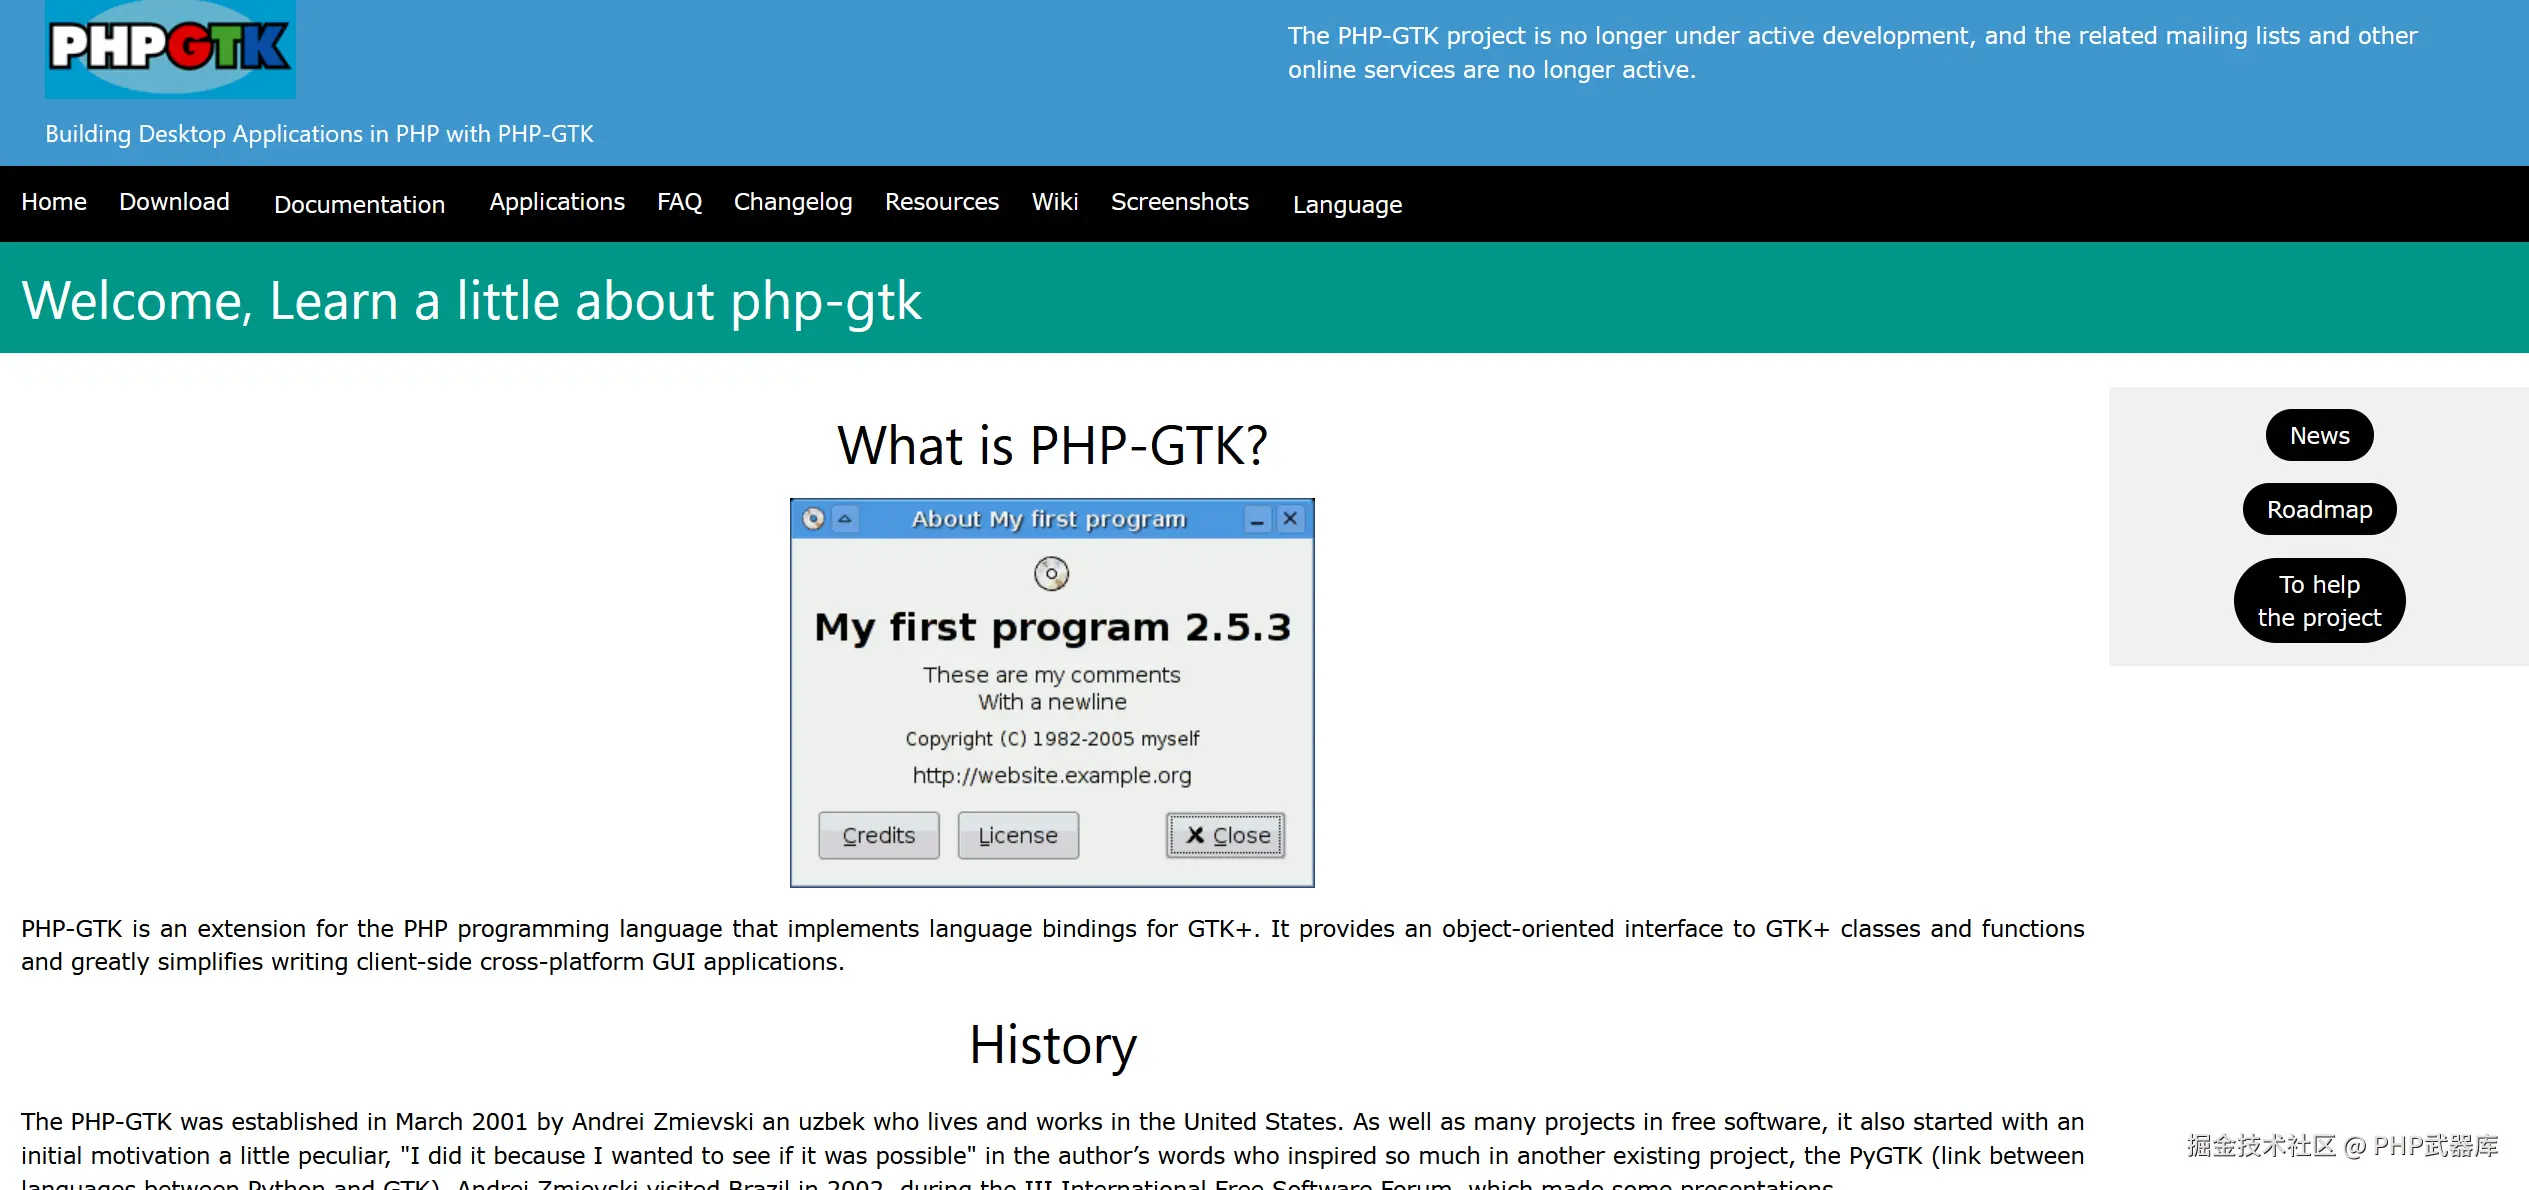Click the PHPGTK logo image

click(170, 48)
